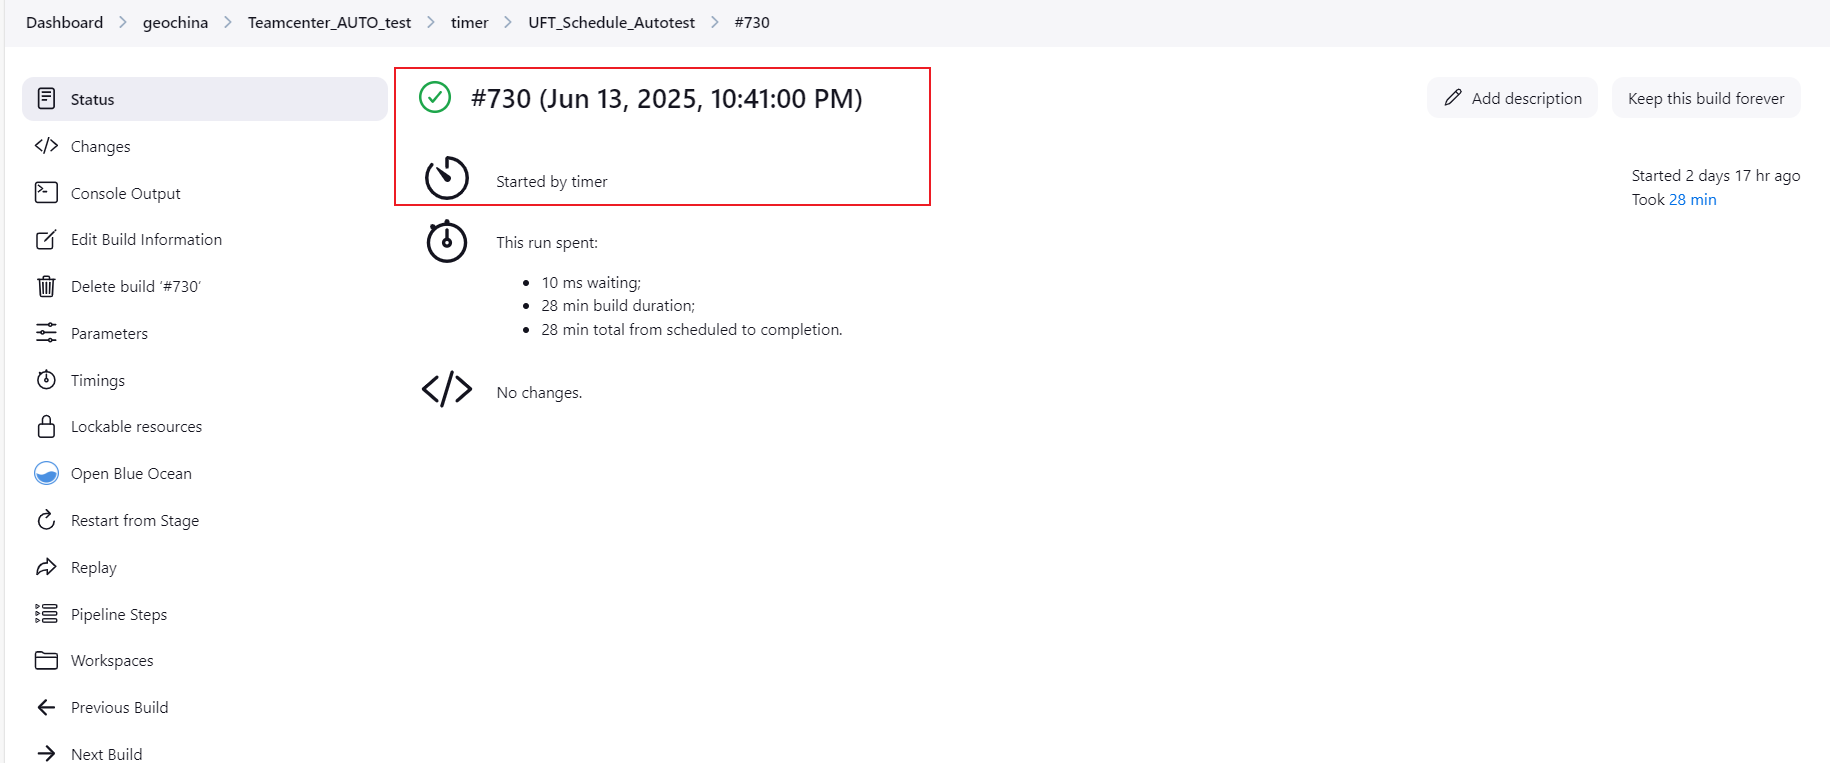Open the 28 min duration link

(x=1692, y=199)
